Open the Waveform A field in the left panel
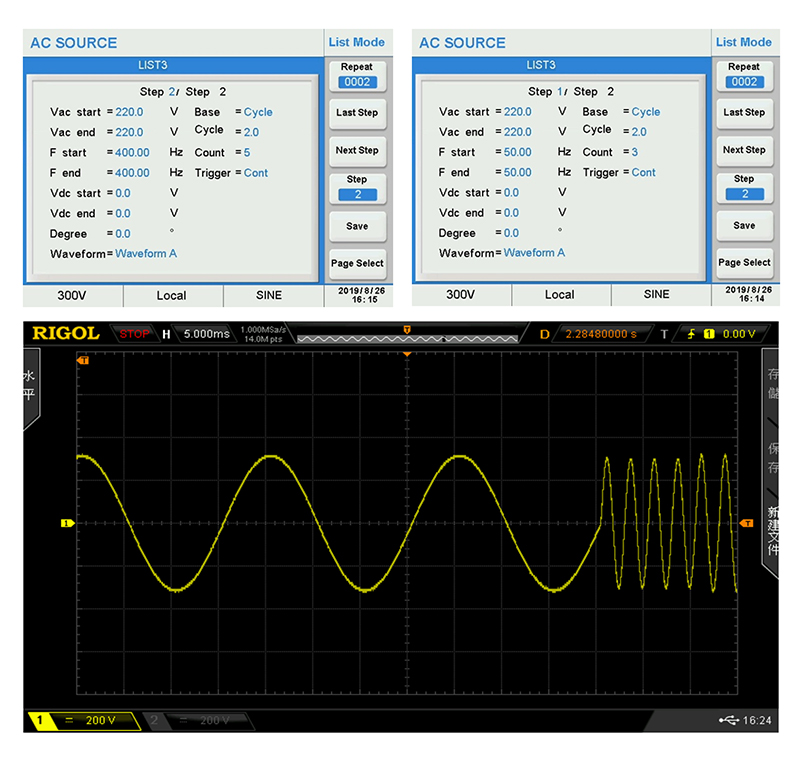The width and height of the screenshot is (800, 763). click(x=145, y=254)
